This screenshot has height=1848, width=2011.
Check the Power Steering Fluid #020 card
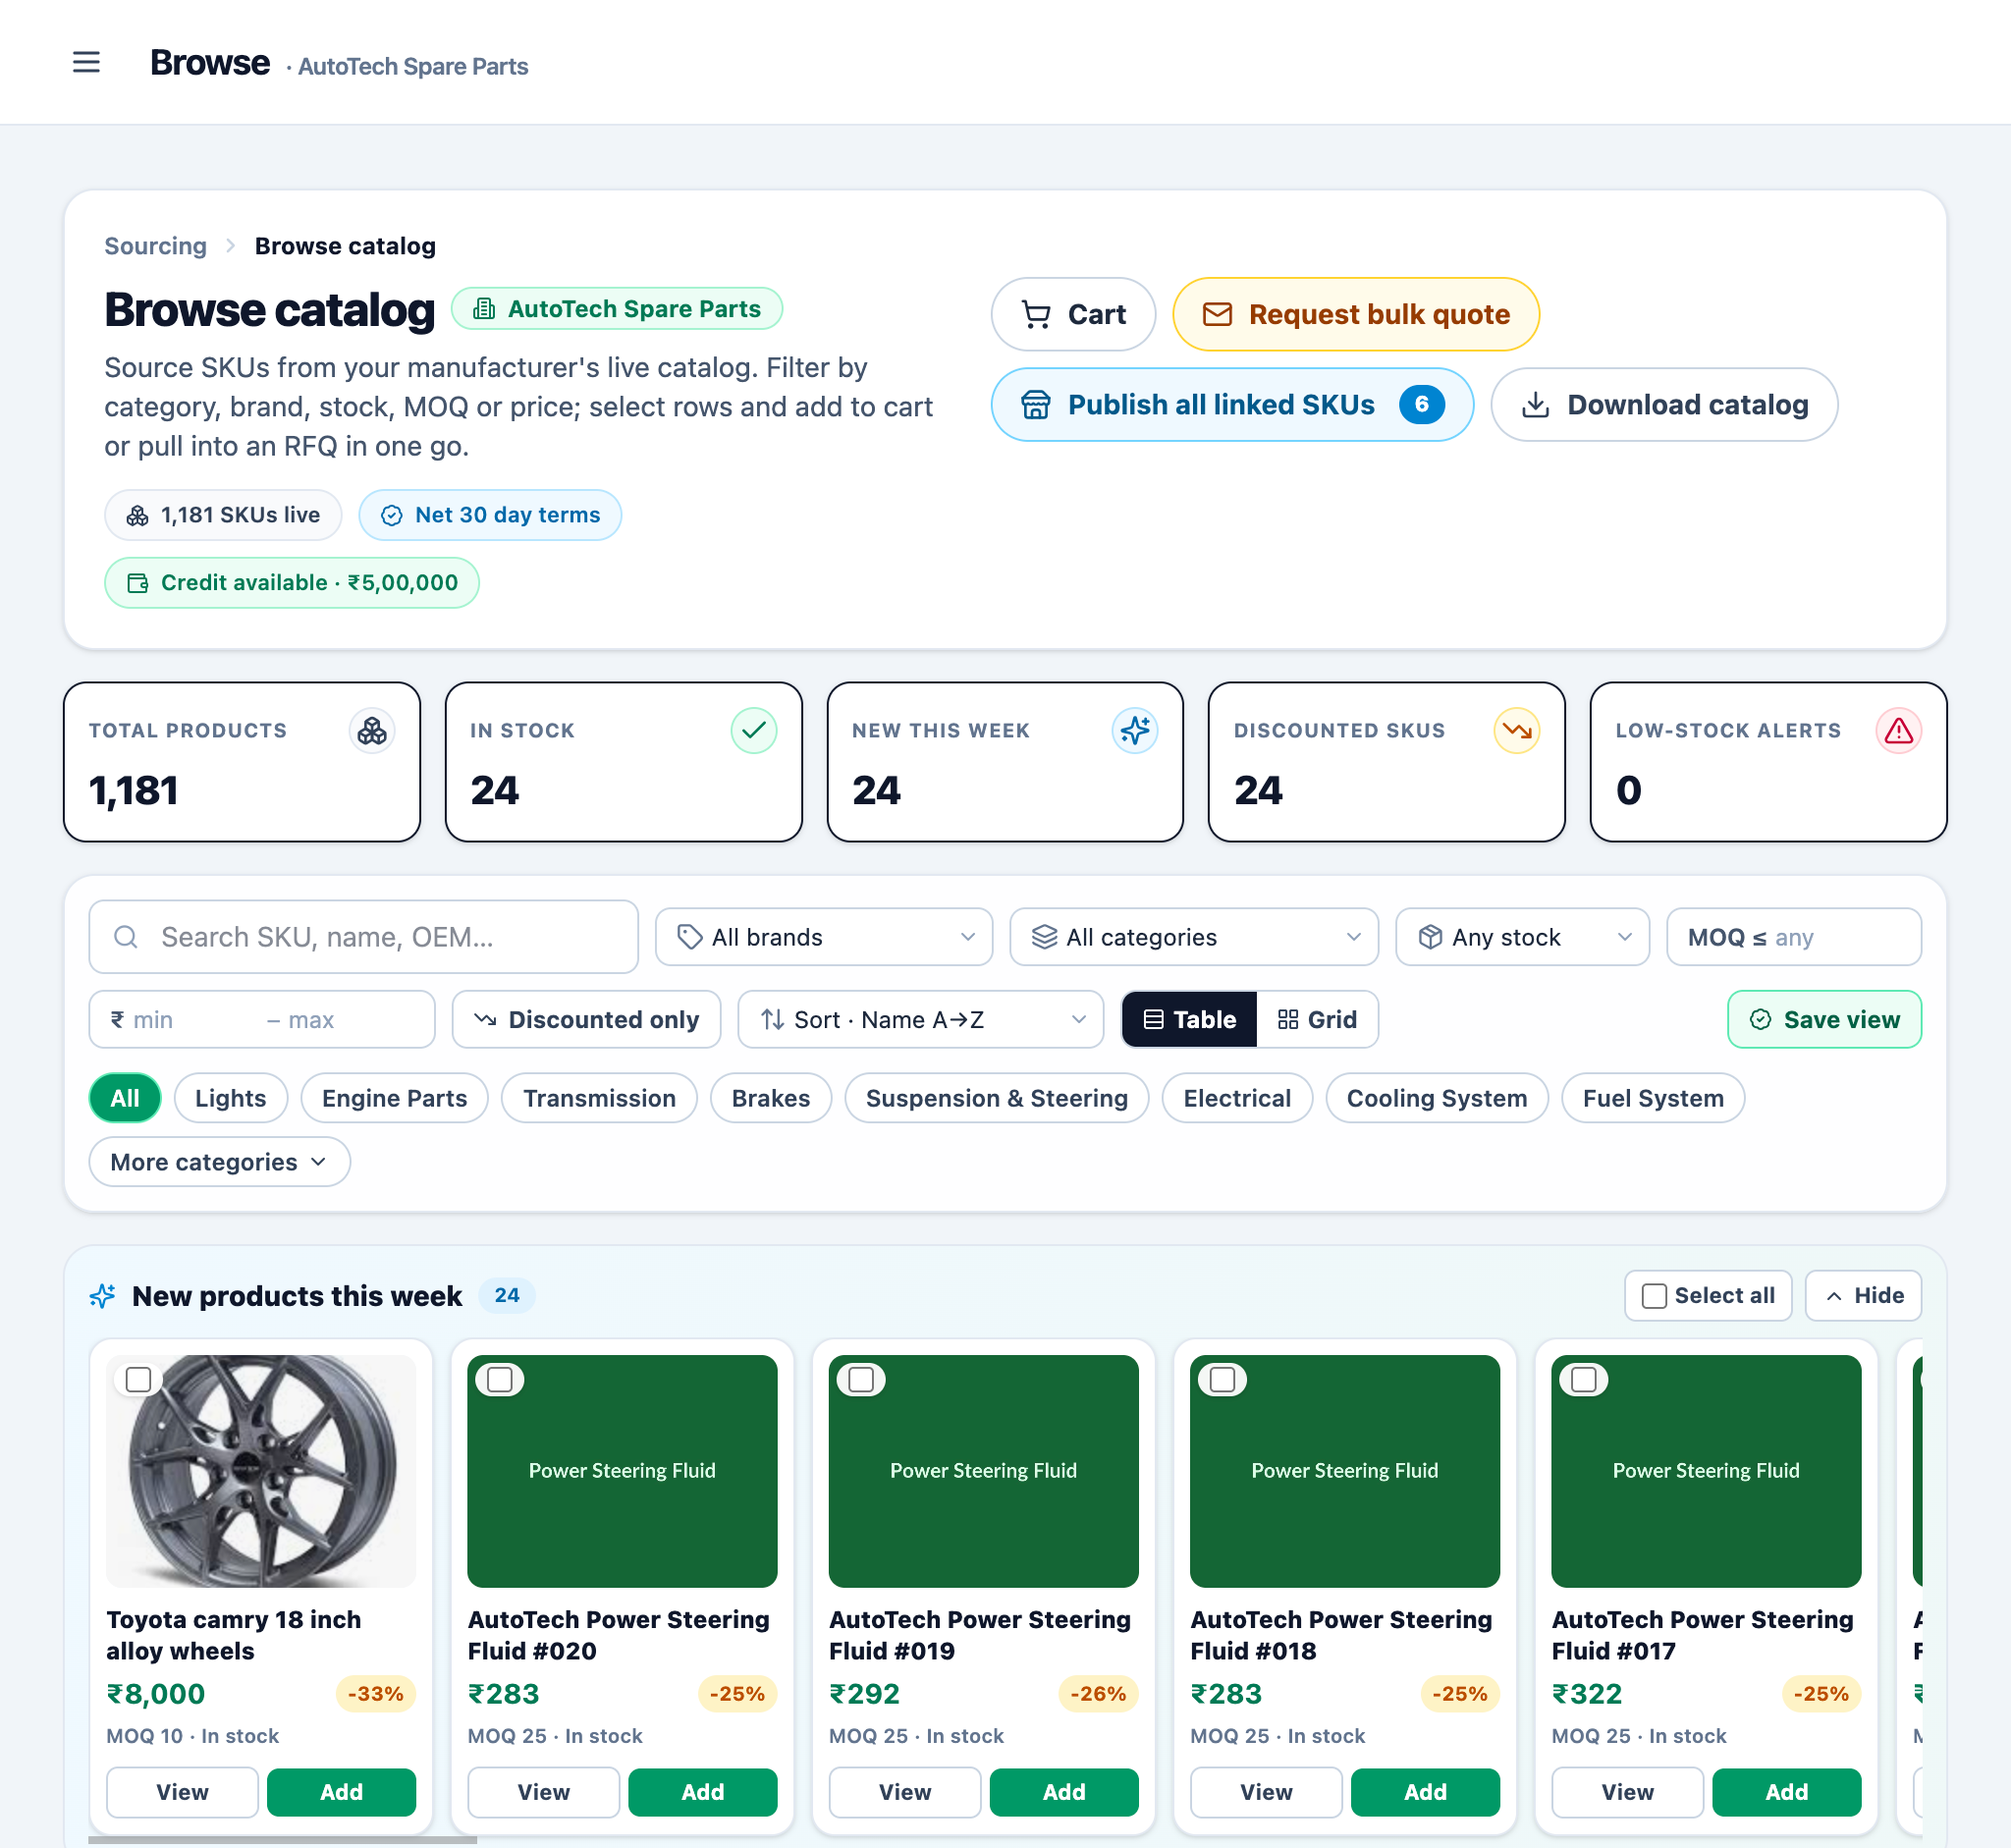coord(500,1381)
